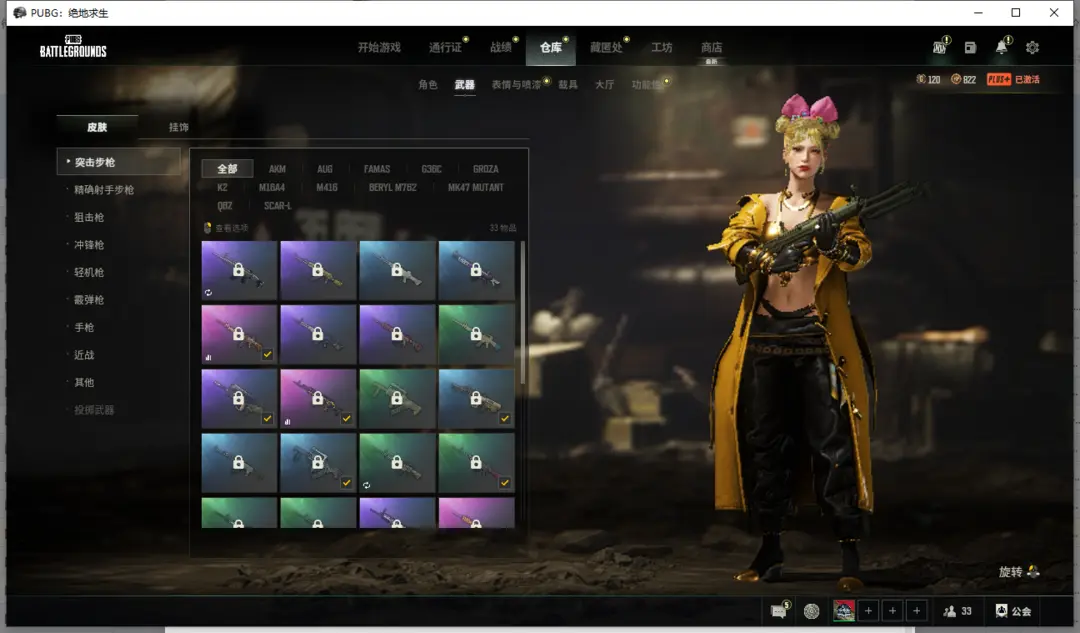This screenshot has height=633, width=1080.
Task: Click the first empty team slot plus
Action: [869, 611]
